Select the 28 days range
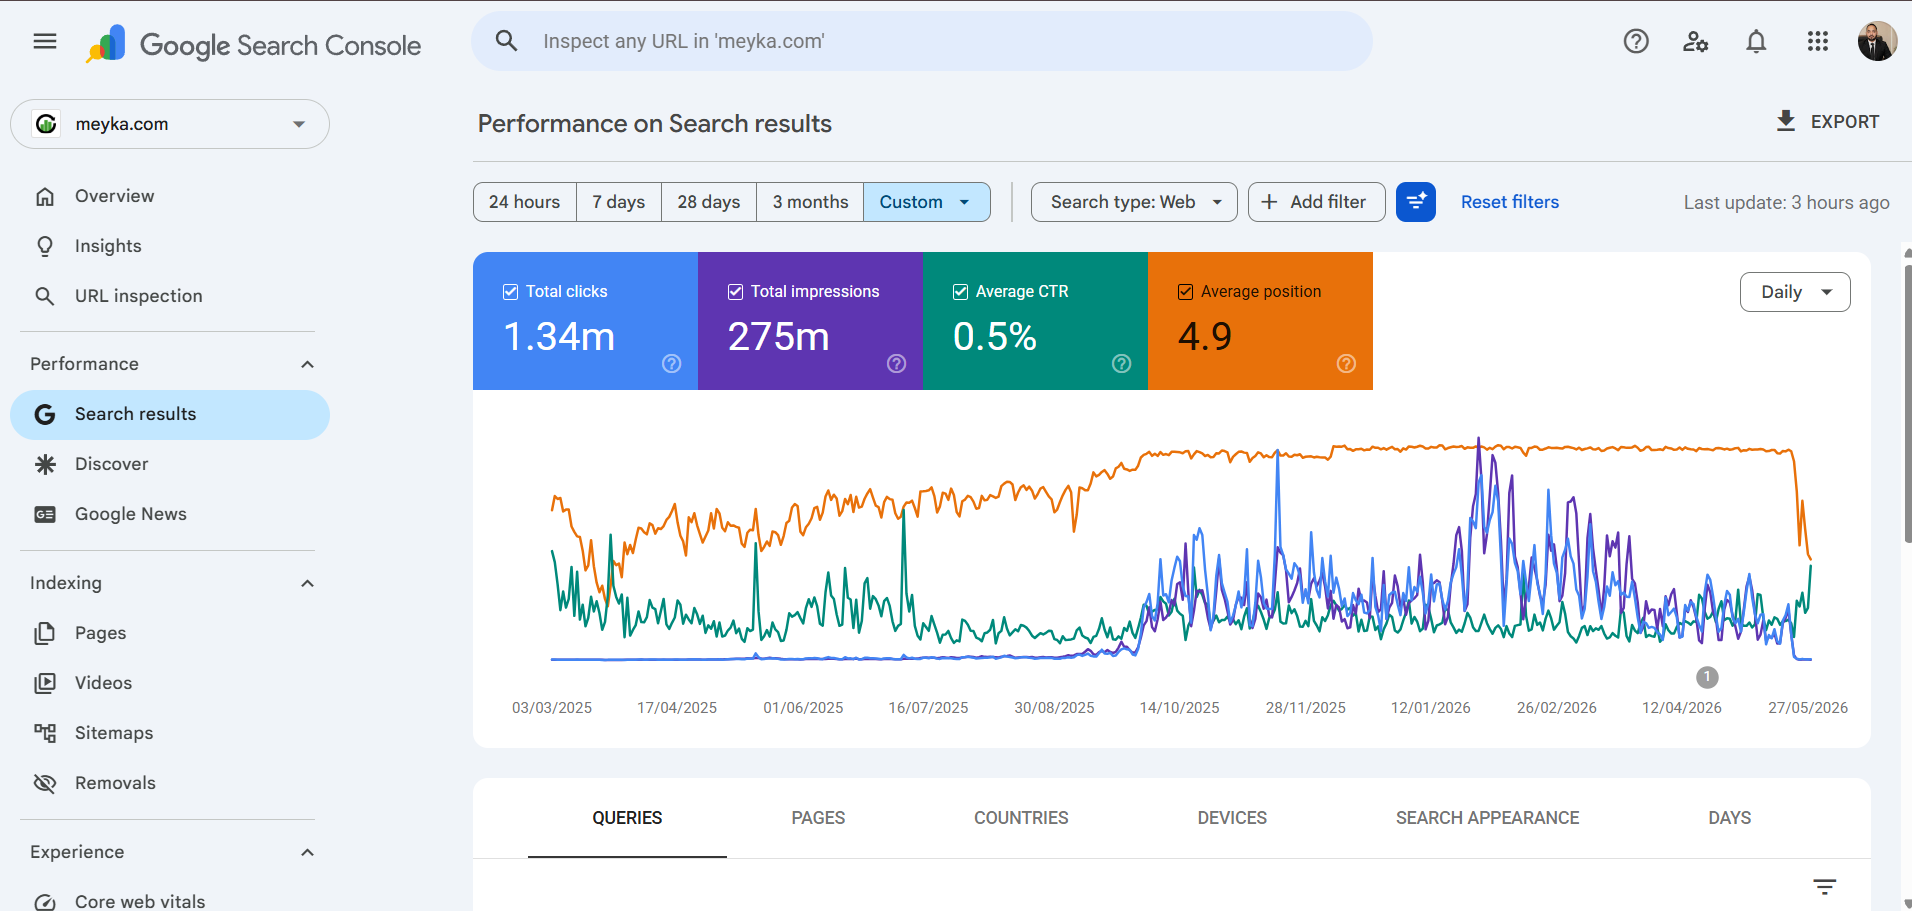 709,202
